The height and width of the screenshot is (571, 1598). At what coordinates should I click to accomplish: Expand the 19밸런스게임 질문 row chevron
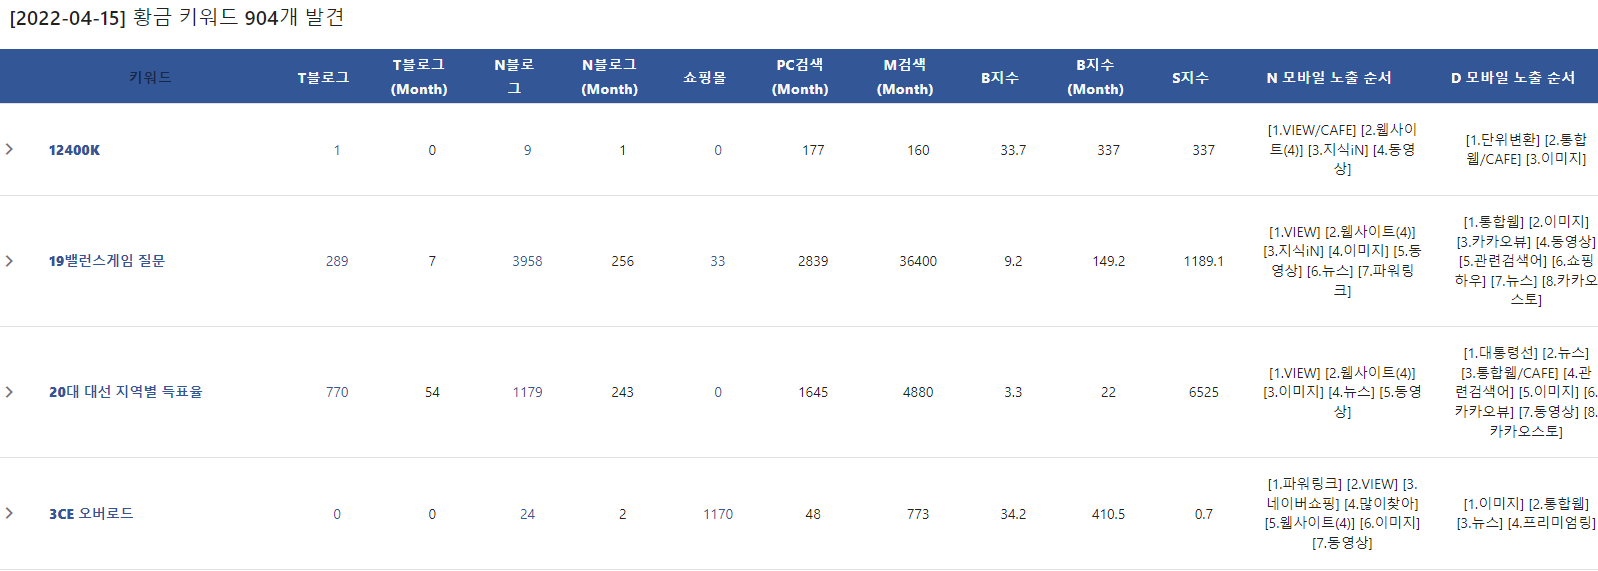pos(10,261)
